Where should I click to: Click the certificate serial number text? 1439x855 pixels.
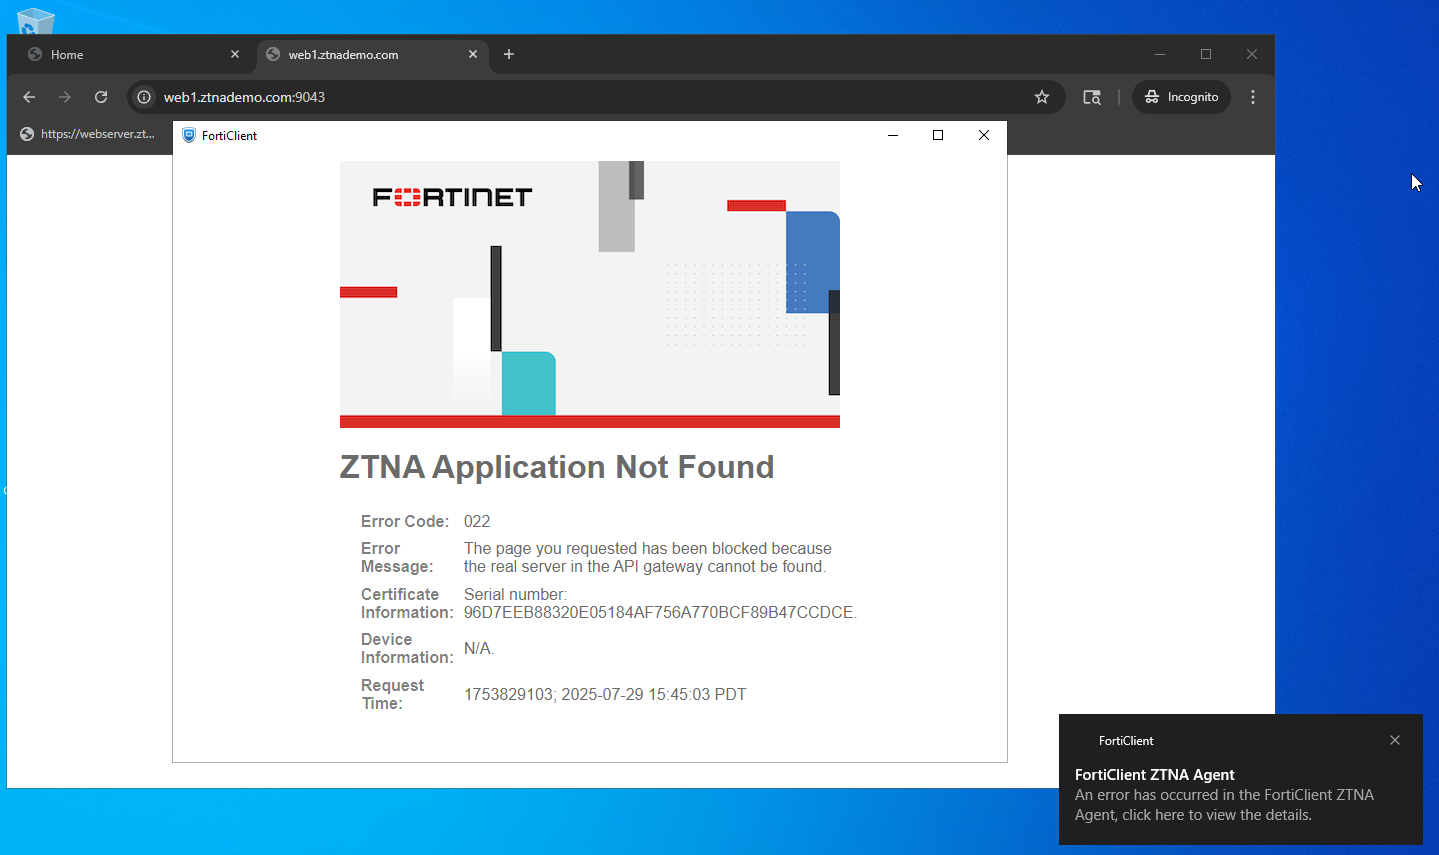[660, 603]
